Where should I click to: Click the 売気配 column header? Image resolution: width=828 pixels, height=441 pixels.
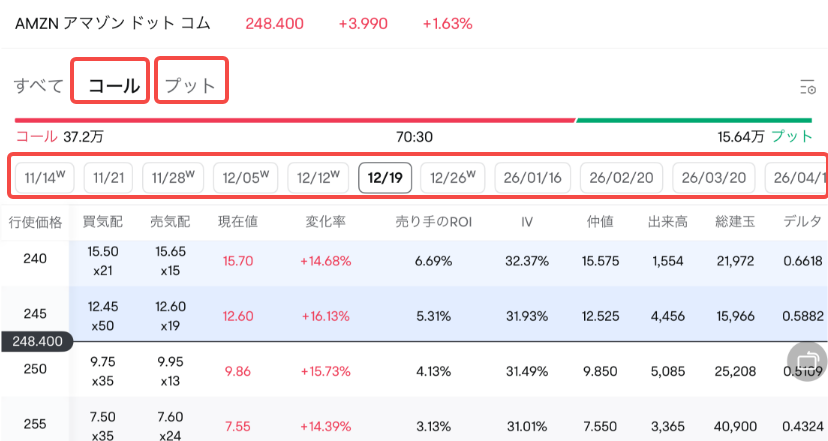pos(170,222)
